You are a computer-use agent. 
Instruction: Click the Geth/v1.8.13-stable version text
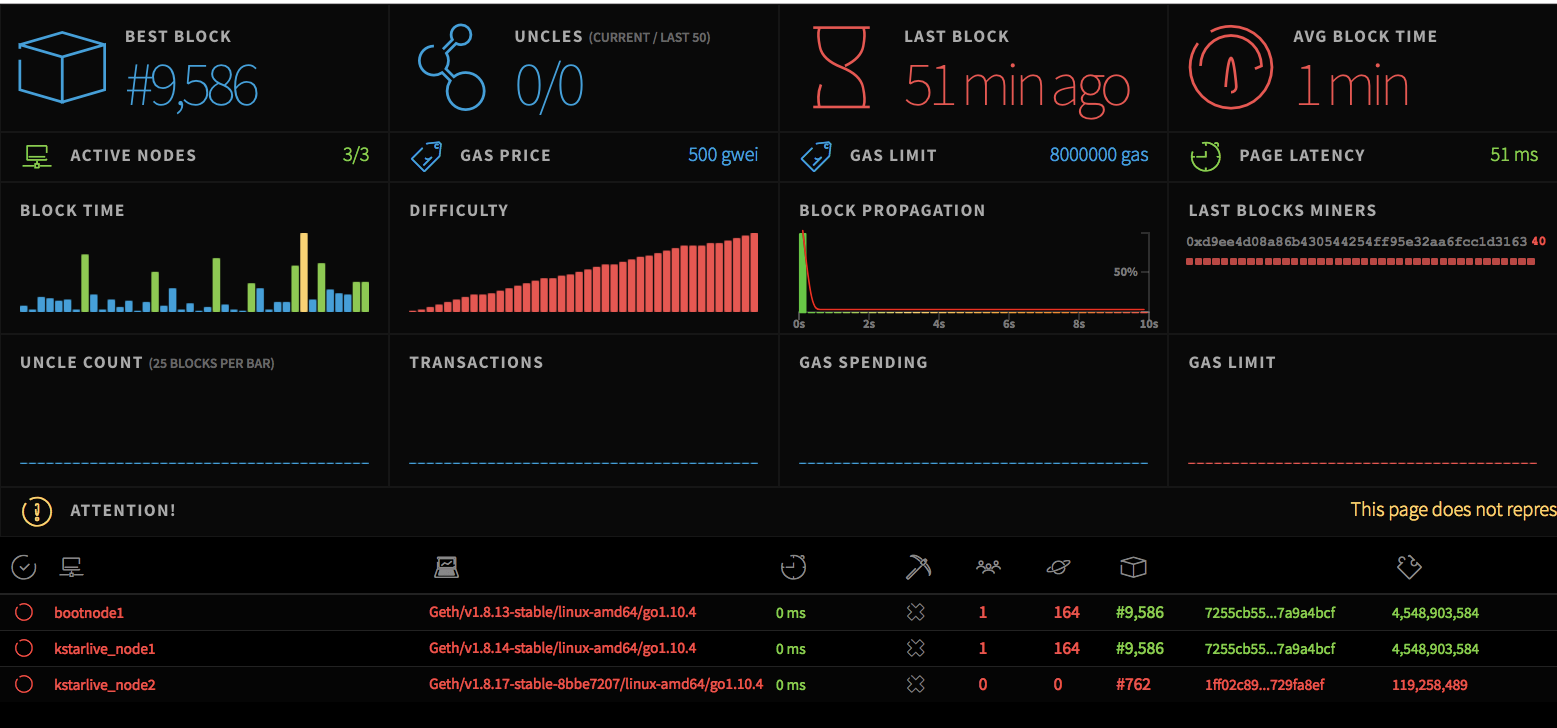563,612
